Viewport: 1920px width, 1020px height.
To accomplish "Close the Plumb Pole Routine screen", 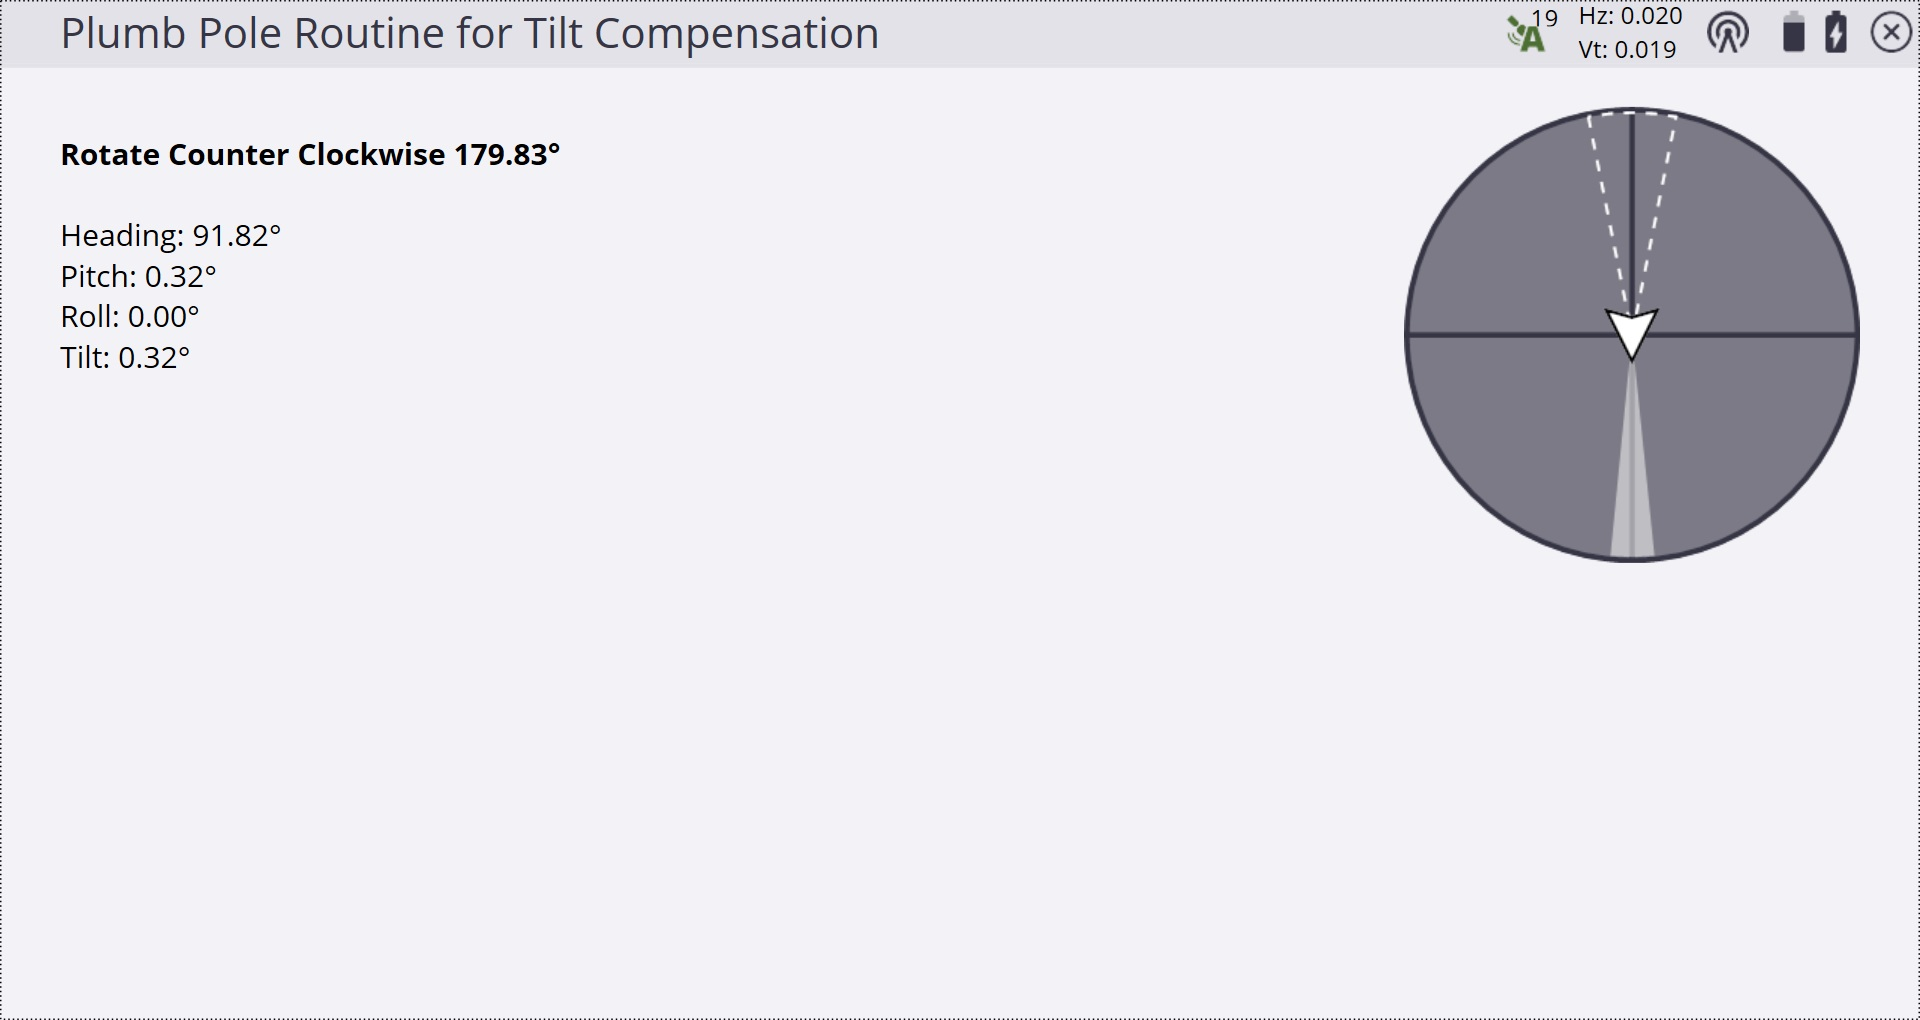I will click(x=1891, y=33).
